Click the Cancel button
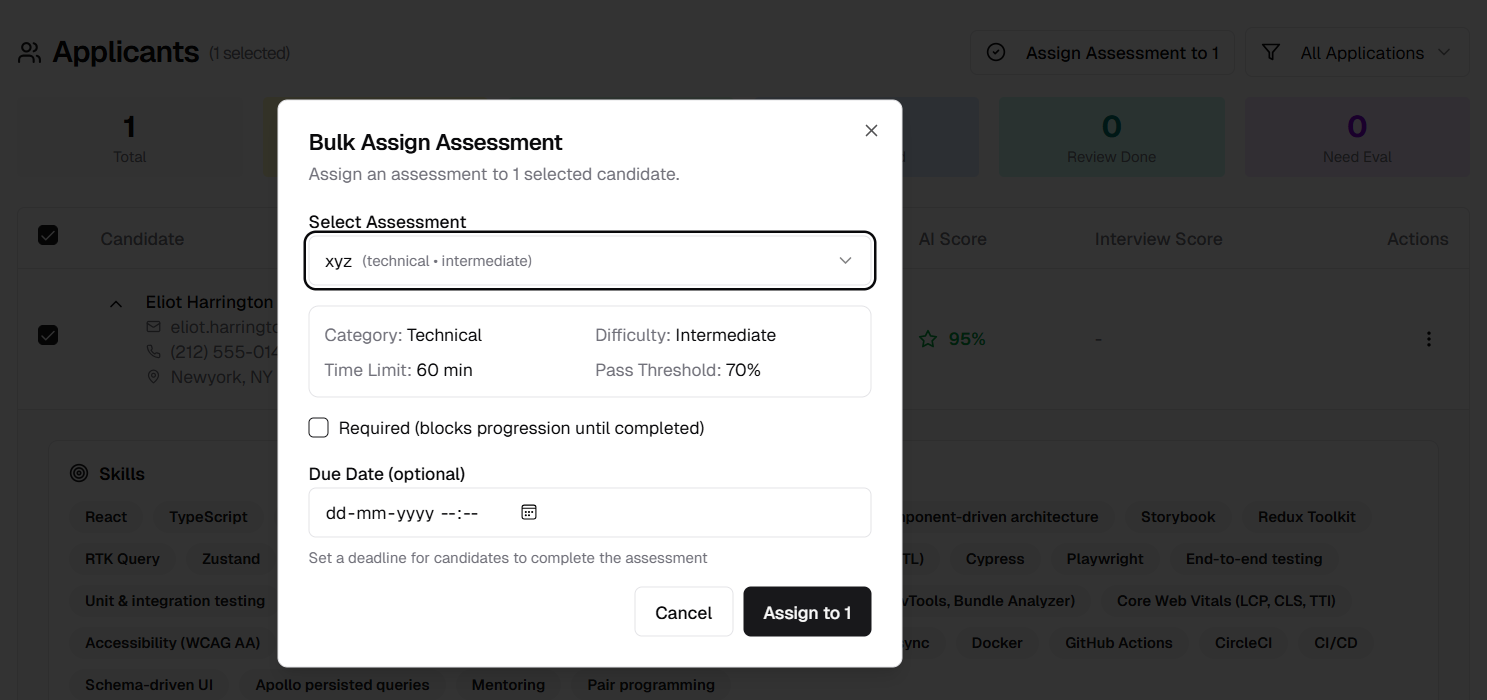Screen dimensions: 1487x700 [683, 612]
